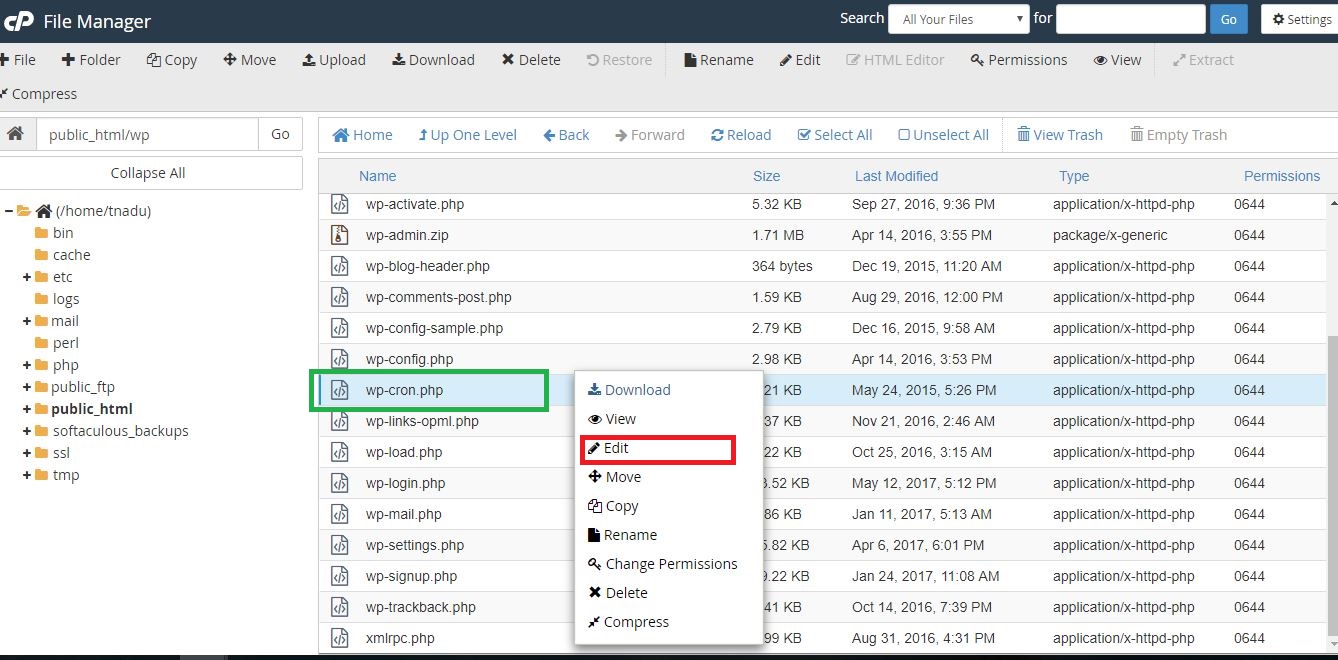Sort files by Size column
This screenshot has width=1338, height=660.
coord(766,176)
